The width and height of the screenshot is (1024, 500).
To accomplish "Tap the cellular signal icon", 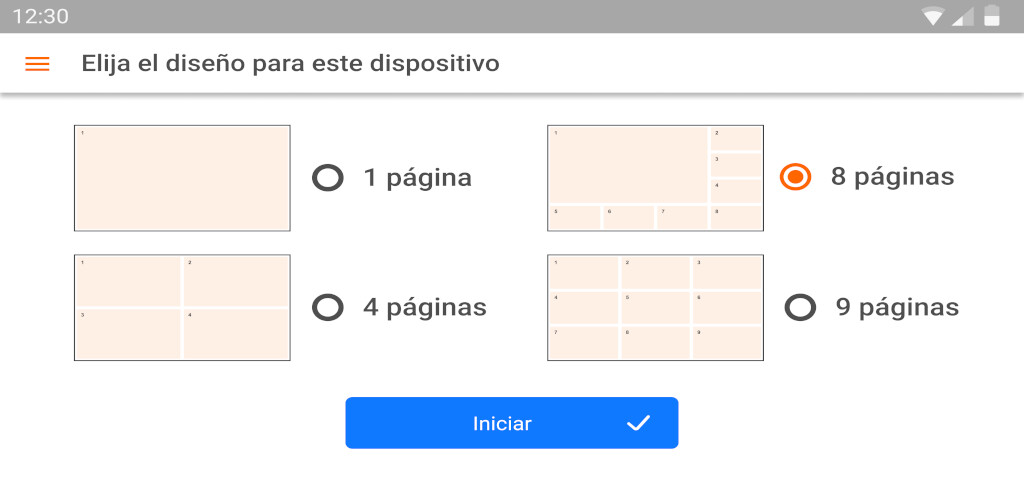I will pos(962,16).
